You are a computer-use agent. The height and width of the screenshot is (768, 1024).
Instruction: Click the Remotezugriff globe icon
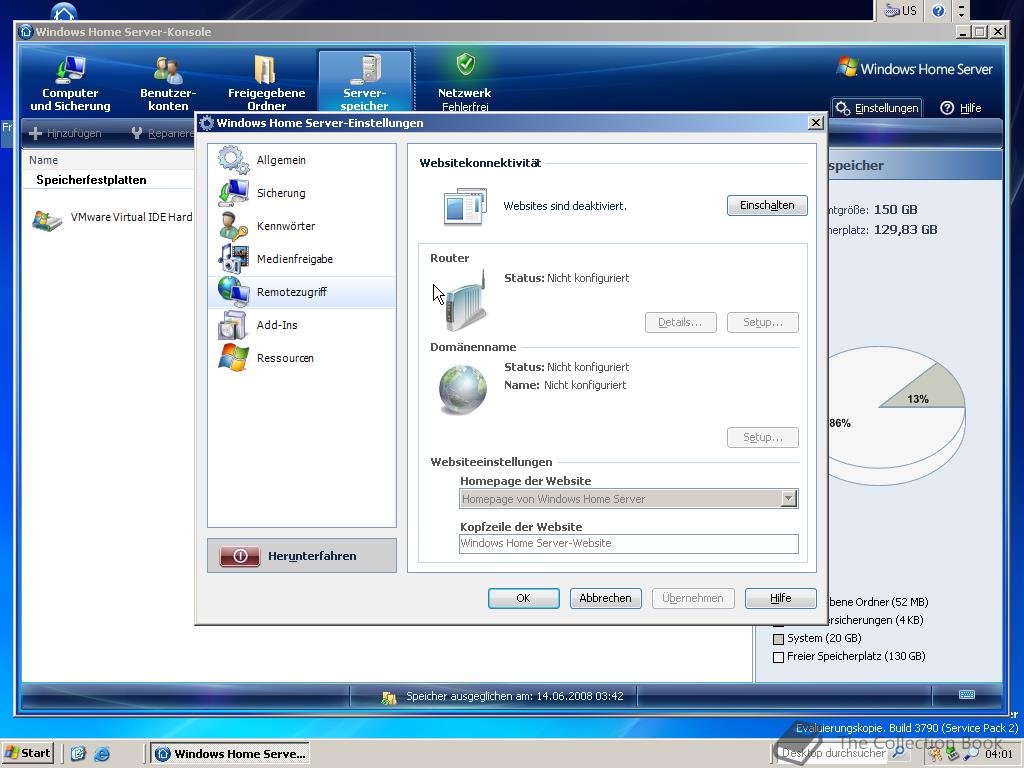pyautogui.click(x=233, y=292)
